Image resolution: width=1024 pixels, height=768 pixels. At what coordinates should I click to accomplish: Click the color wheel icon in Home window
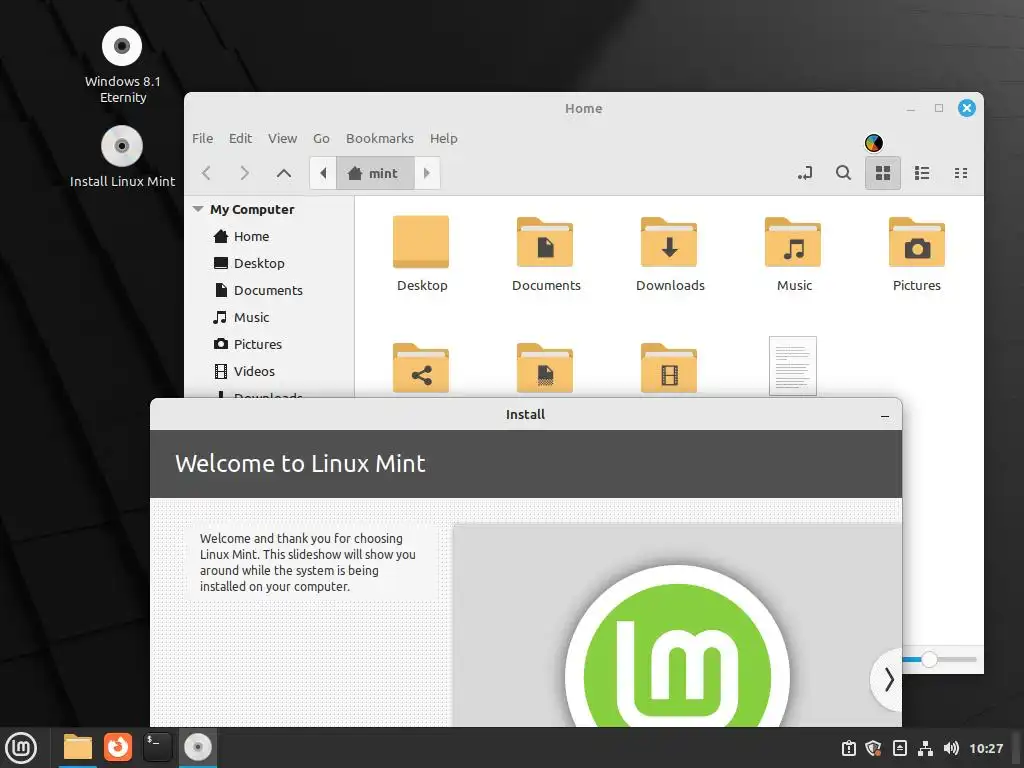[874, 143]
